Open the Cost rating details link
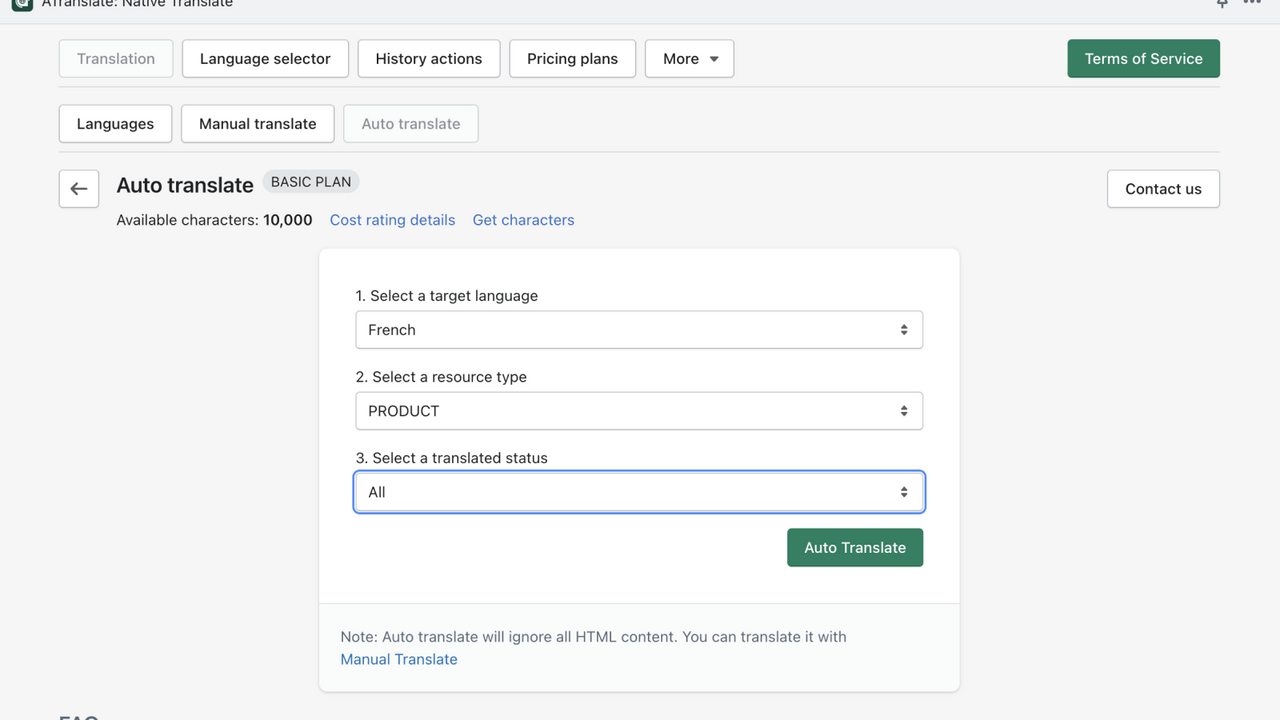The height and width of the screenshot is (720, 1280). 392,219
